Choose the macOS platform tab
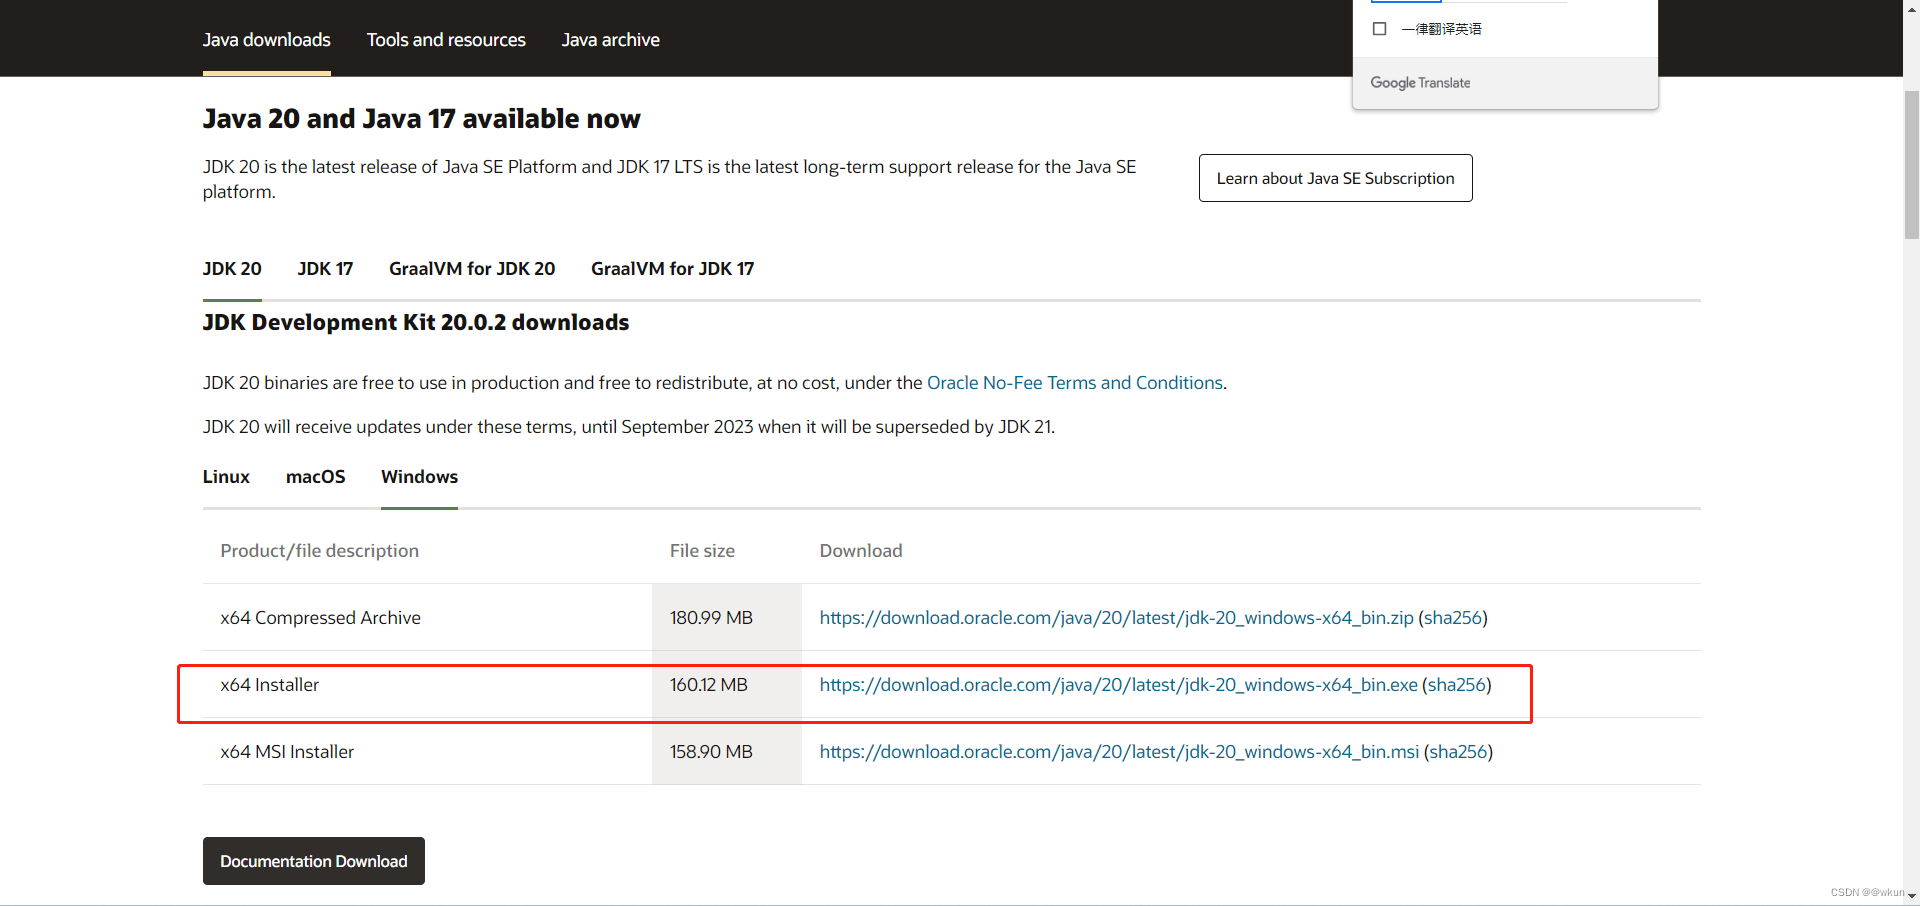 click(x=315, y=477)
